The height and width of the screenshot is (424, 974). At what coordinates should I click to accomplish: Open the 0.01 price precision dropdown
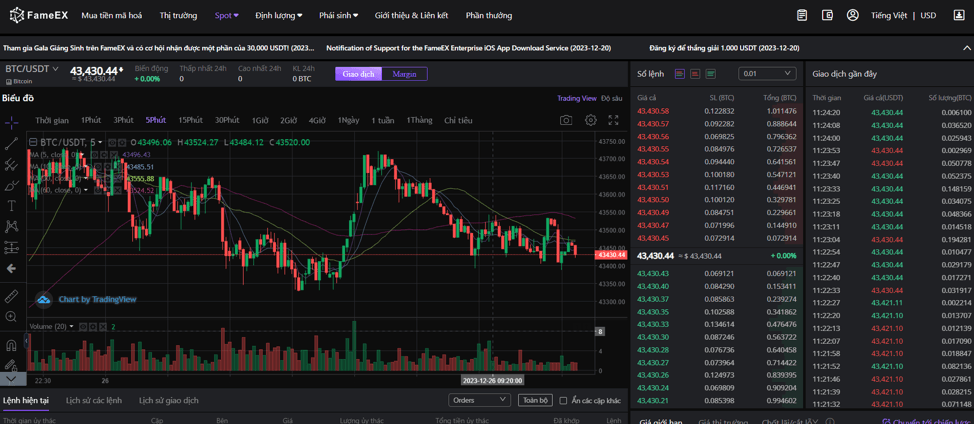pos(767,74)
